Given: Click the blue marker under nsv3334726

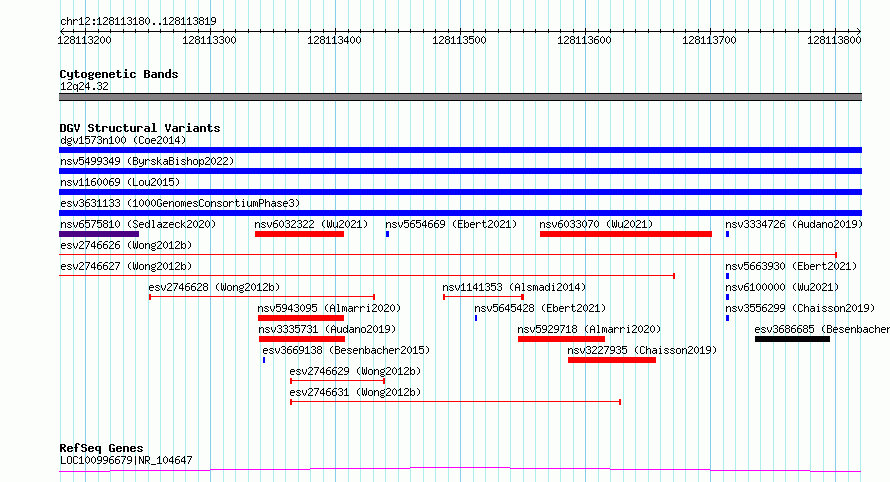Looking at the screenshot, I should 727,234.
